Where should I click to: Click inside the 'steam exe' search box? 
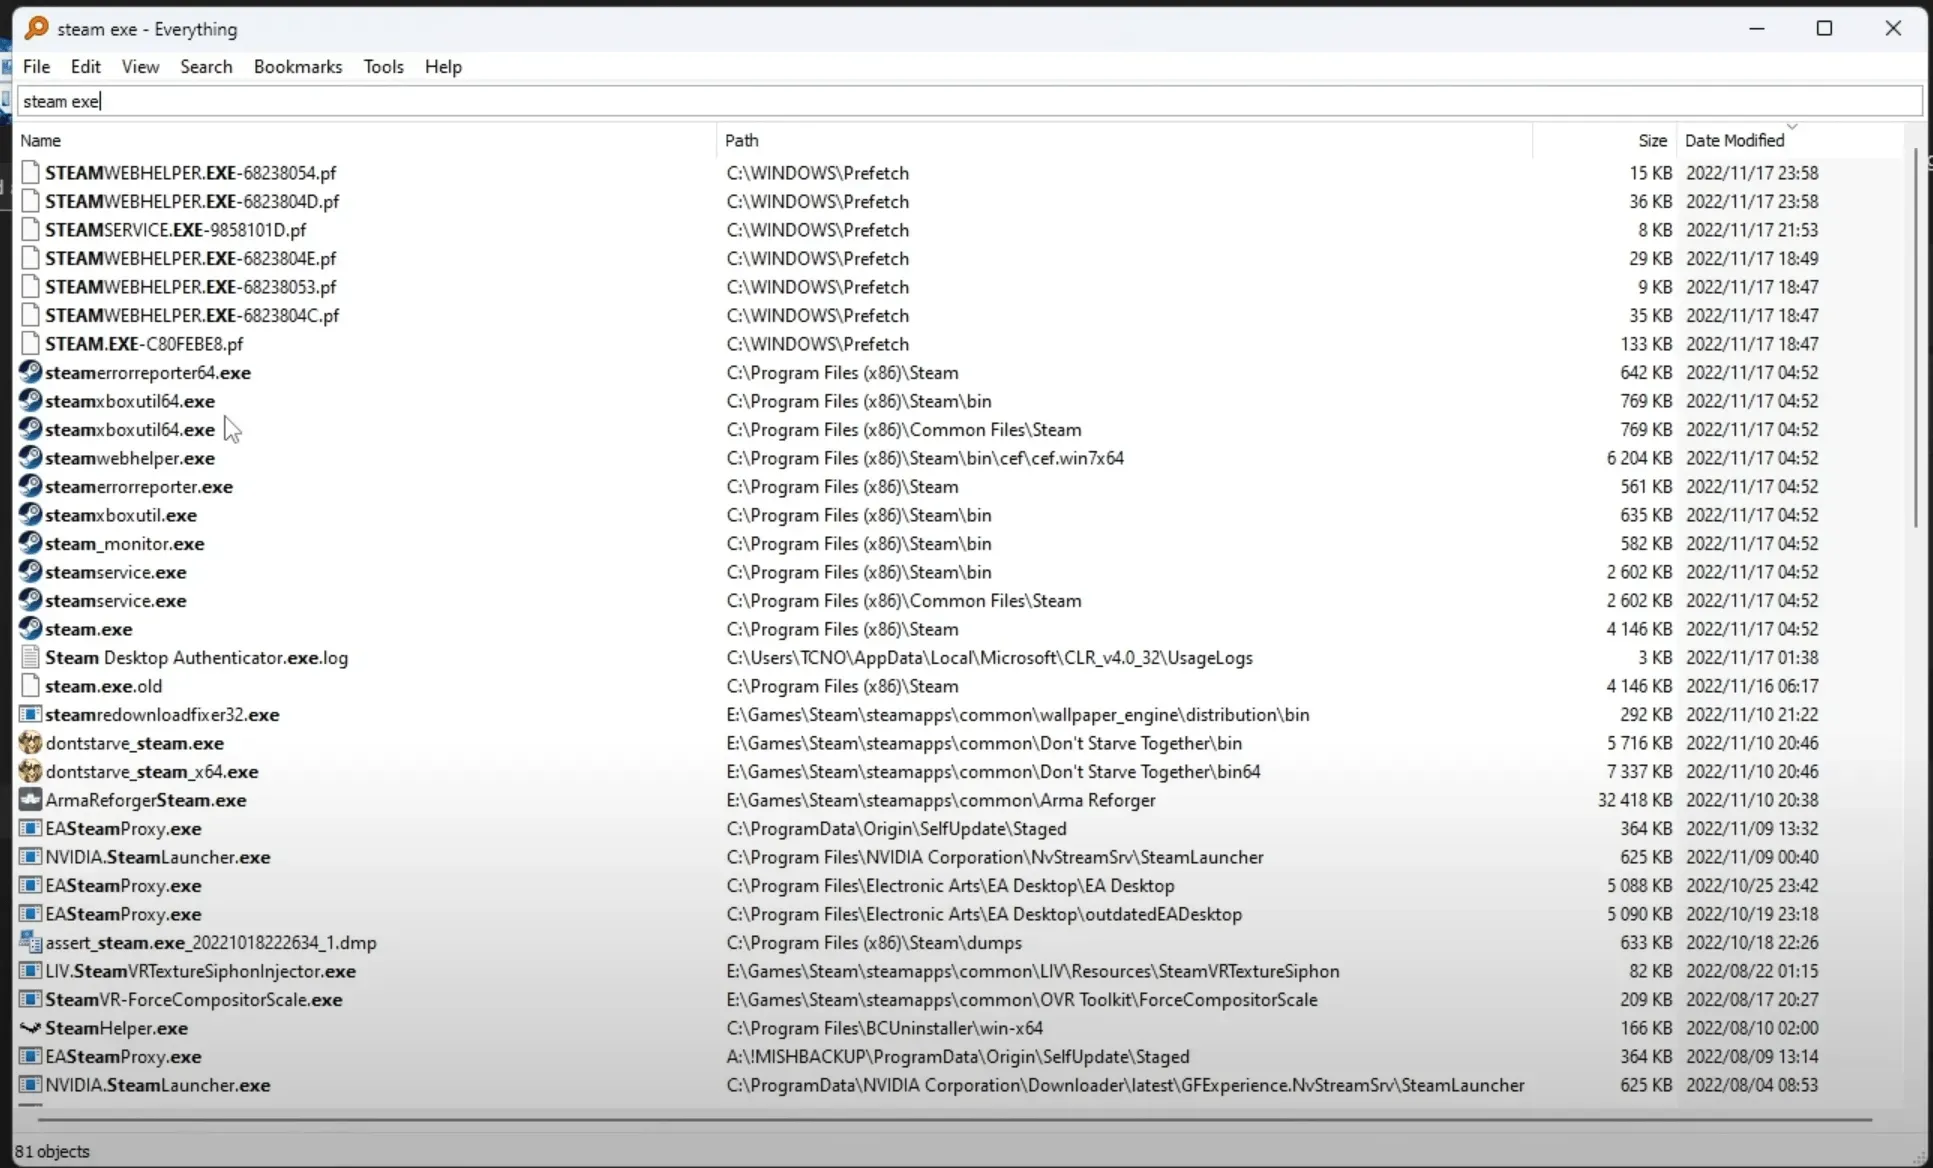pyautogui.click(x=969, y=101)
